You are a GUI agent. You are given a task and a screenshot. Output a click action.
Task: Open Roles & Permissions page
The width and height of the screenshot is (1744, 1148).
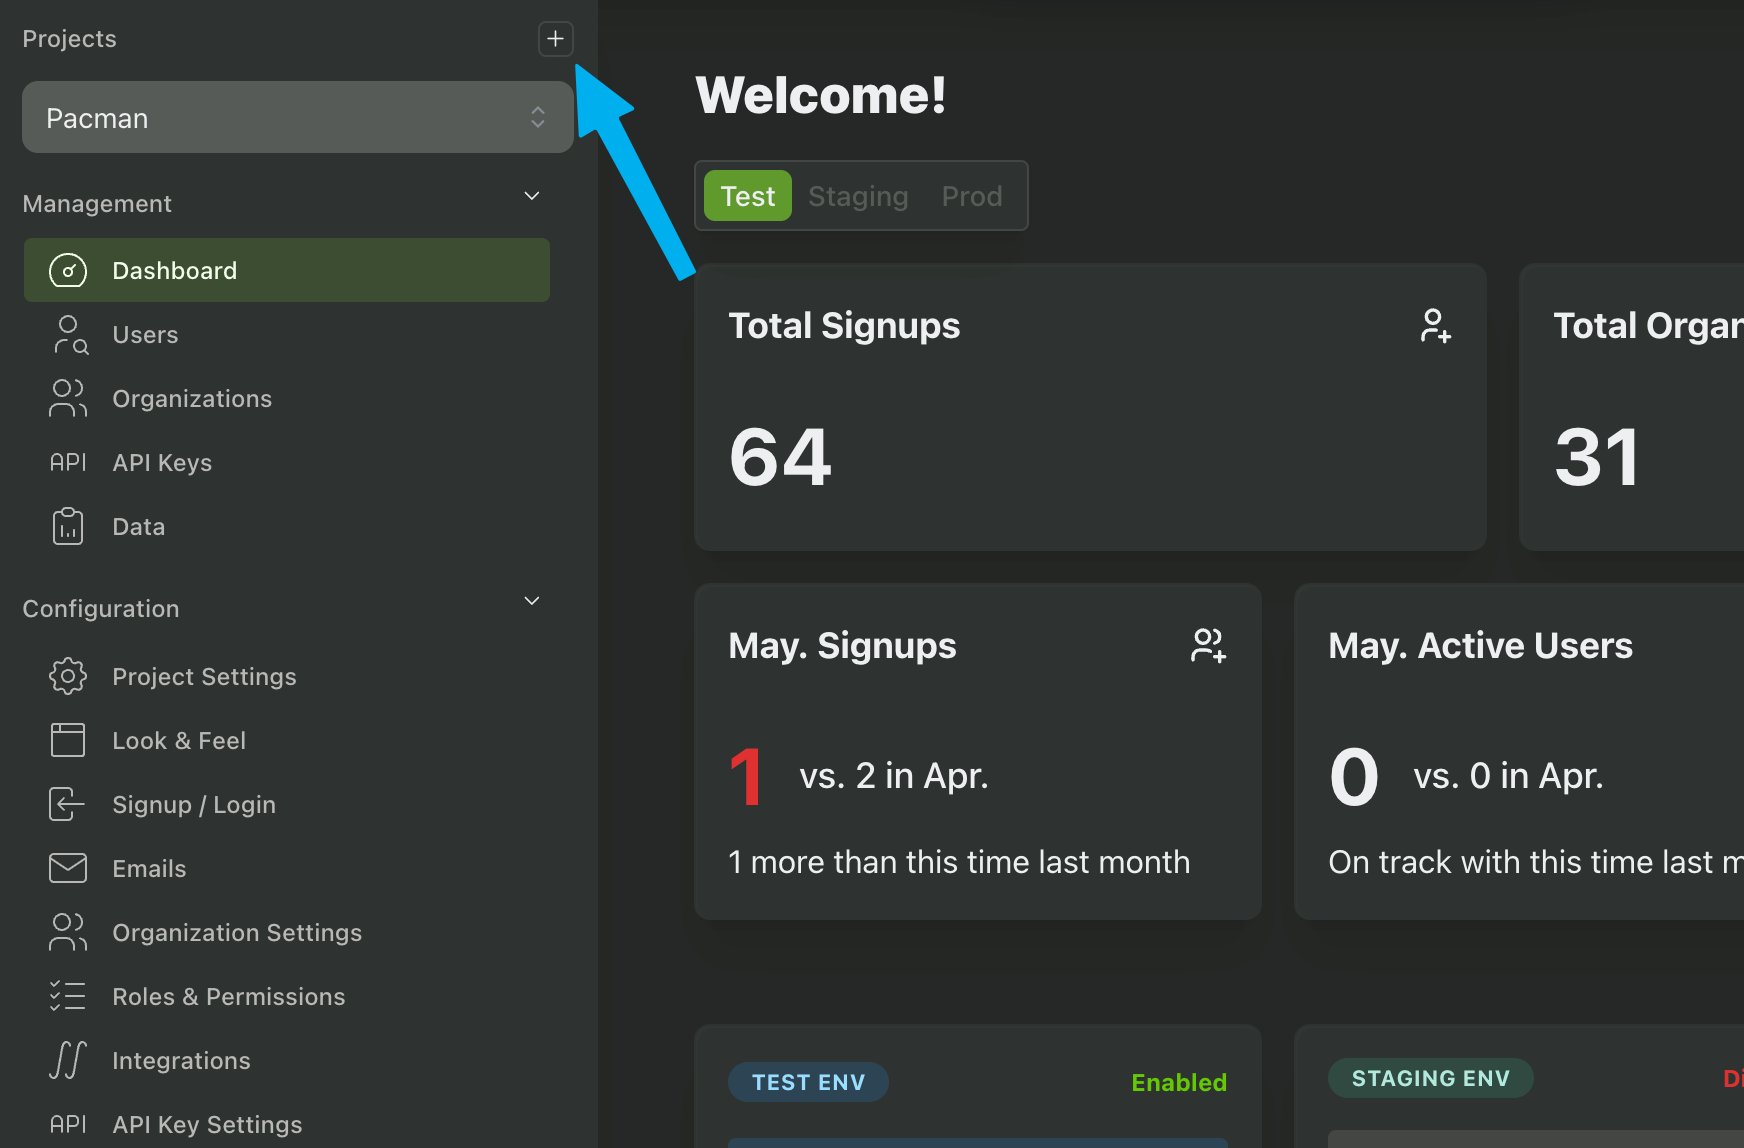[x=228, y=997]
